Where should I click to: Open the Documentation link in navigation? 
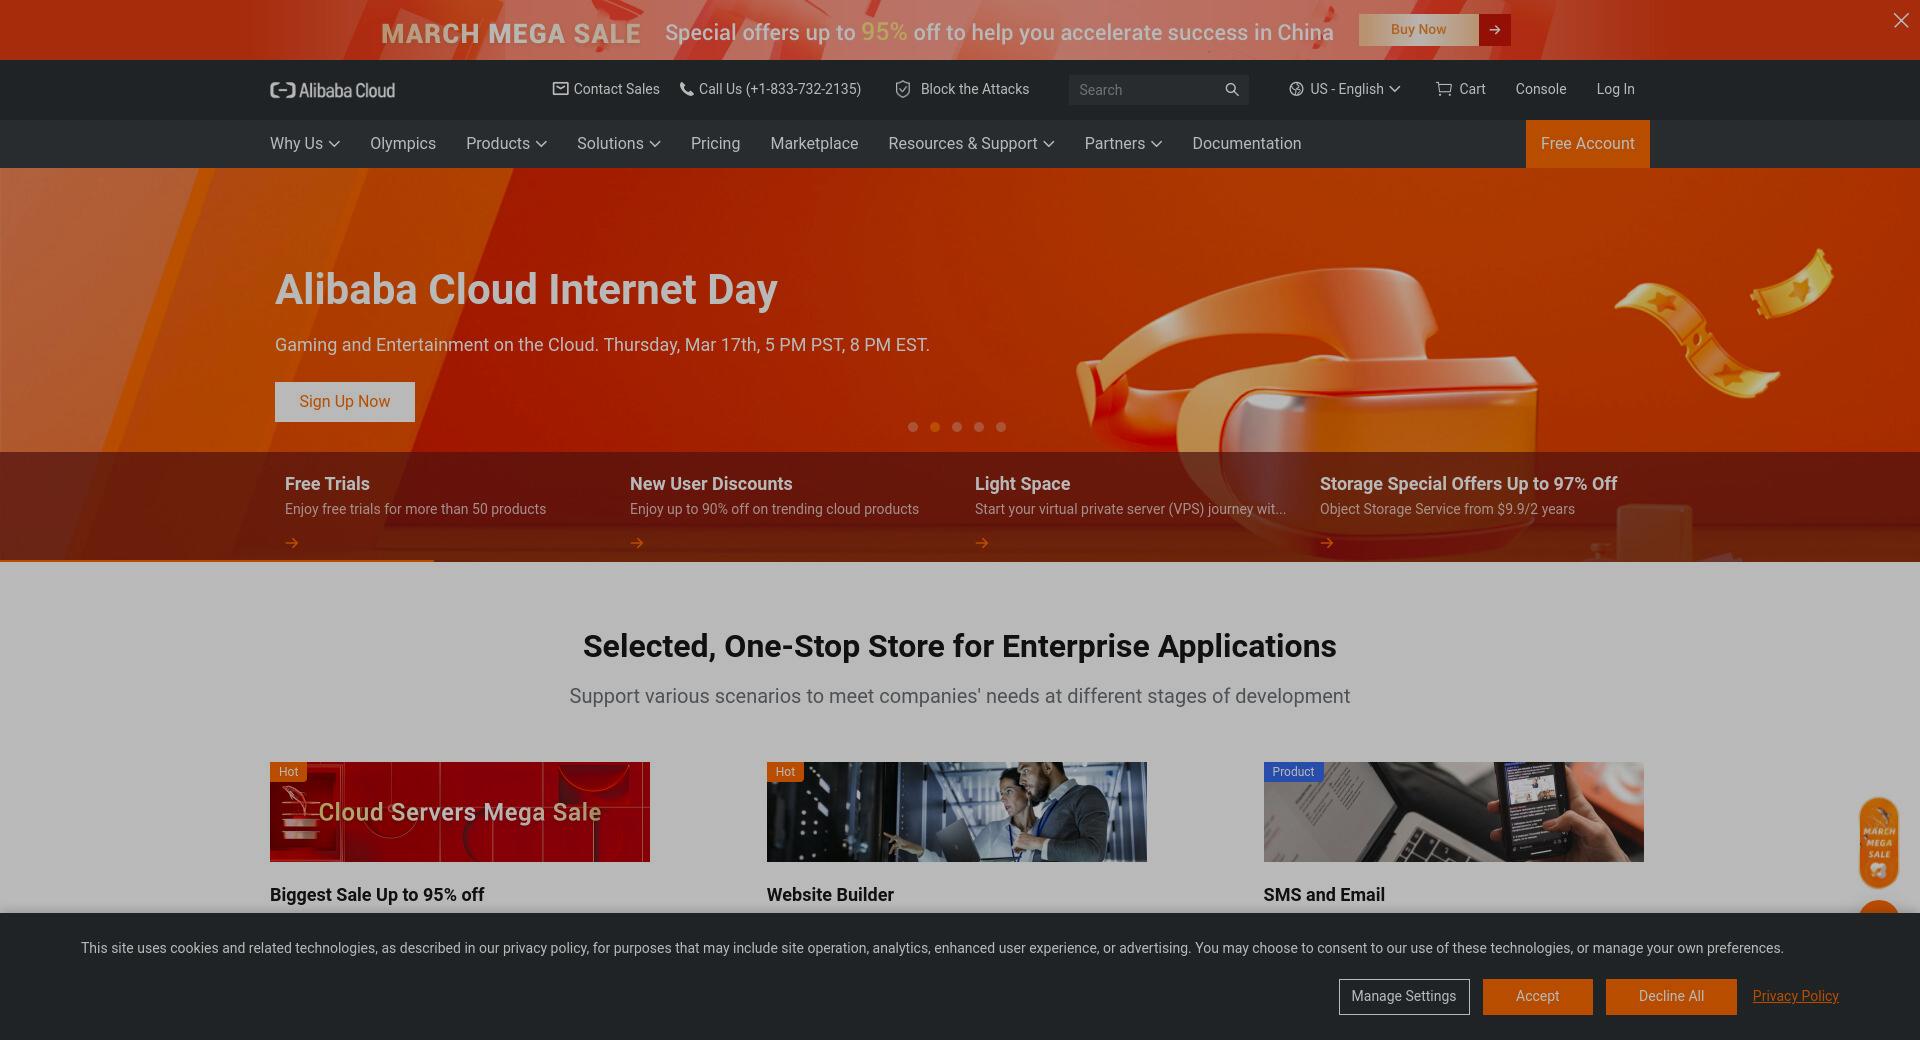point(1246,144)
